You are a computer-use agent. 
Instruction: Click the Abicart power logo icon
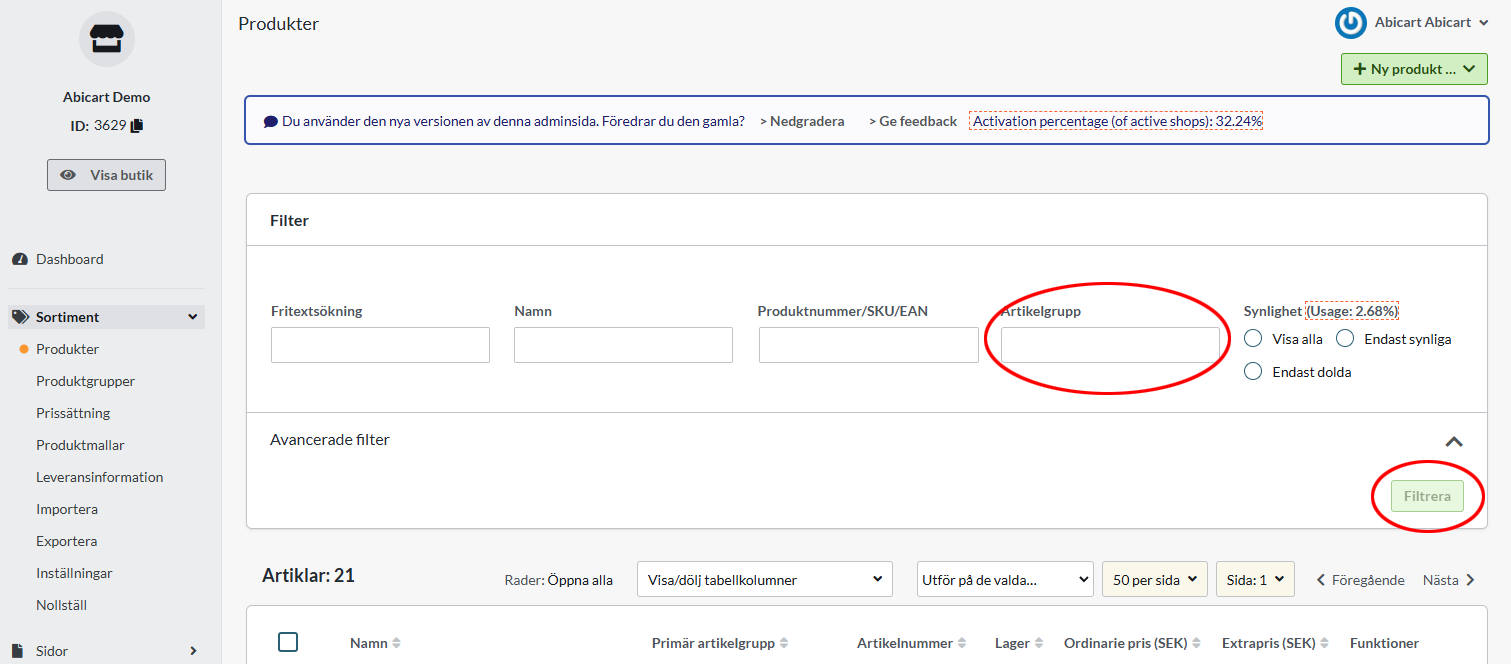pos(1350,23)
